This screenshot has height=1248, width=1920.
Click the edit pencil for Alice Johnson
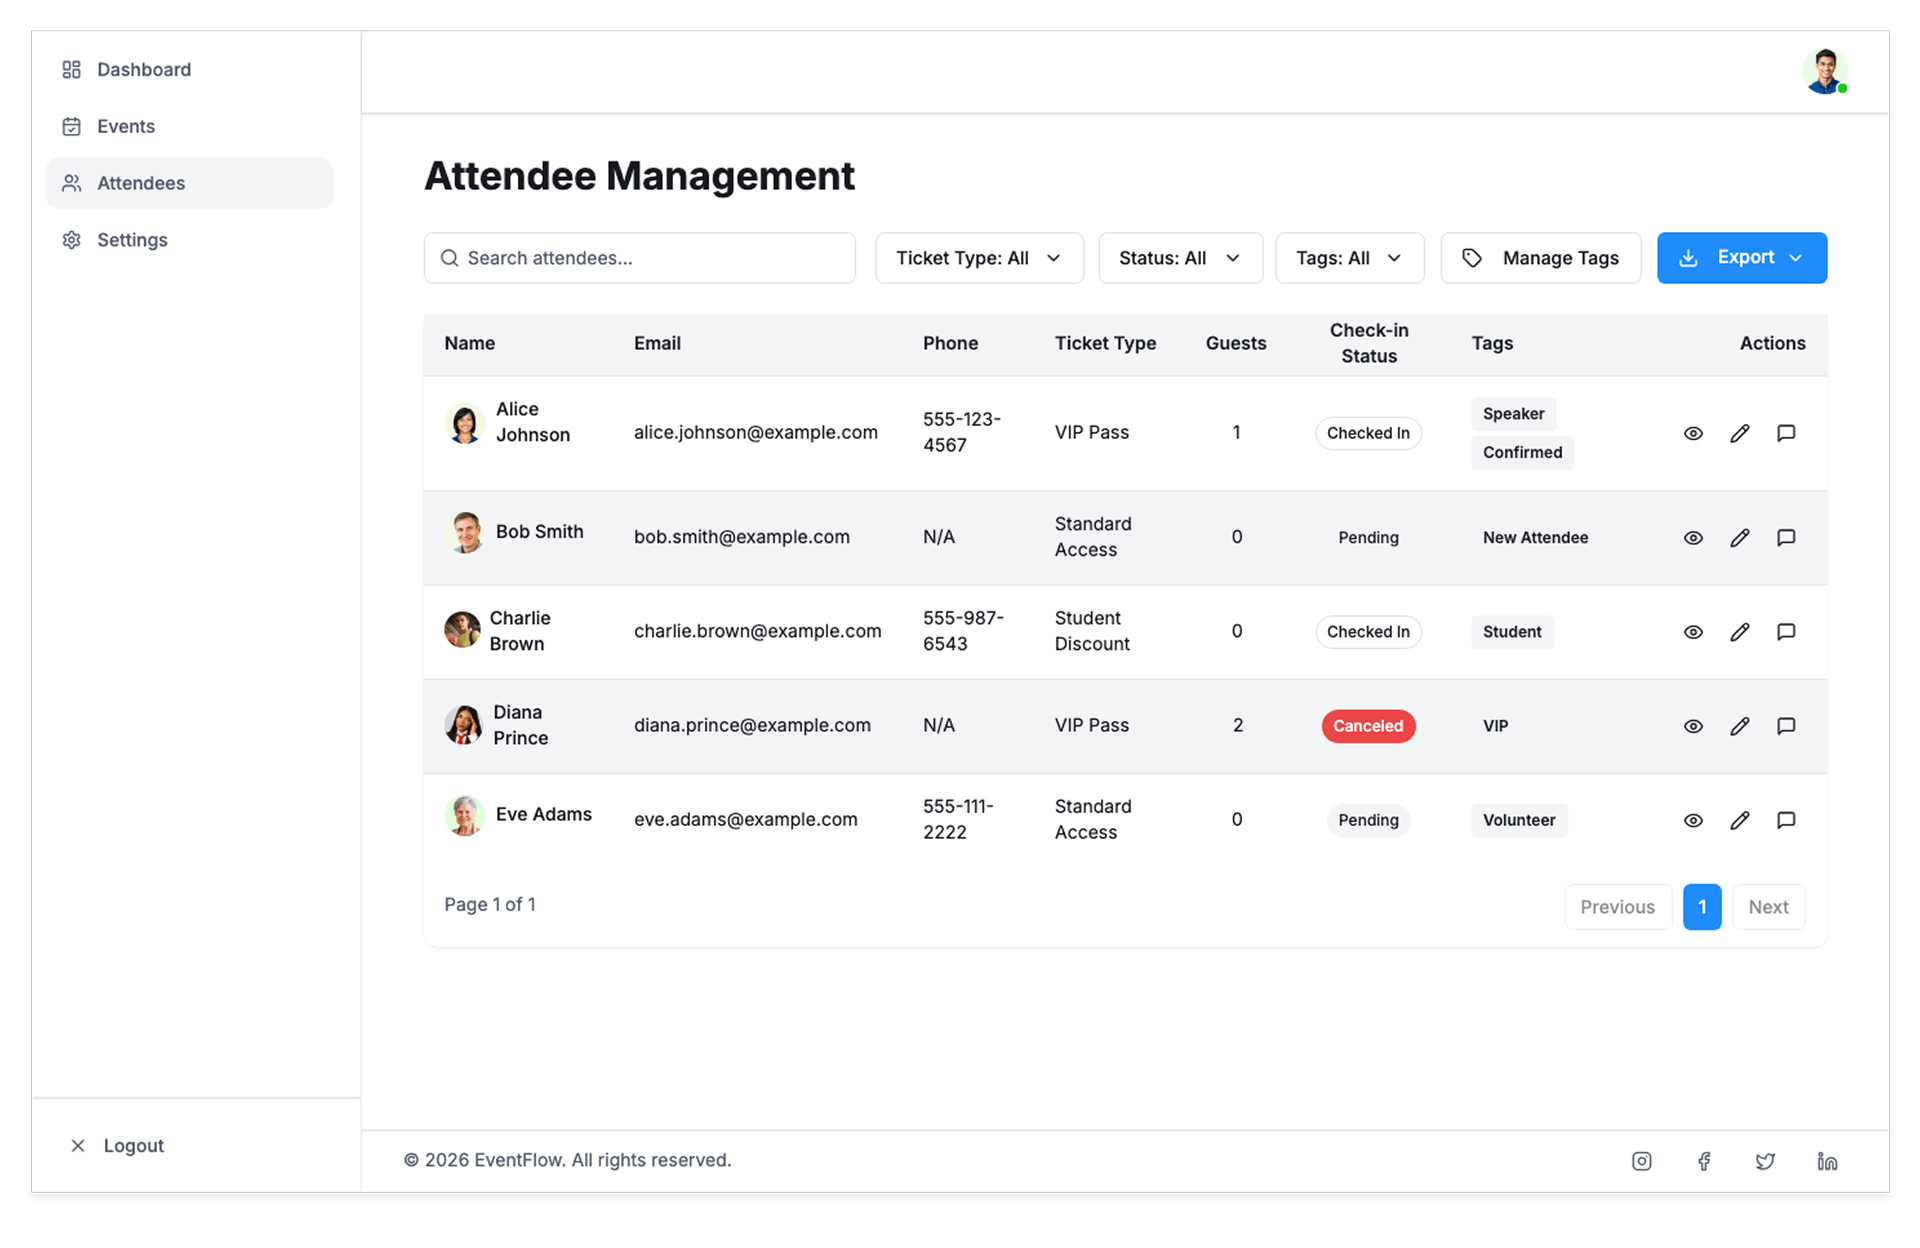coord(1740,433)
